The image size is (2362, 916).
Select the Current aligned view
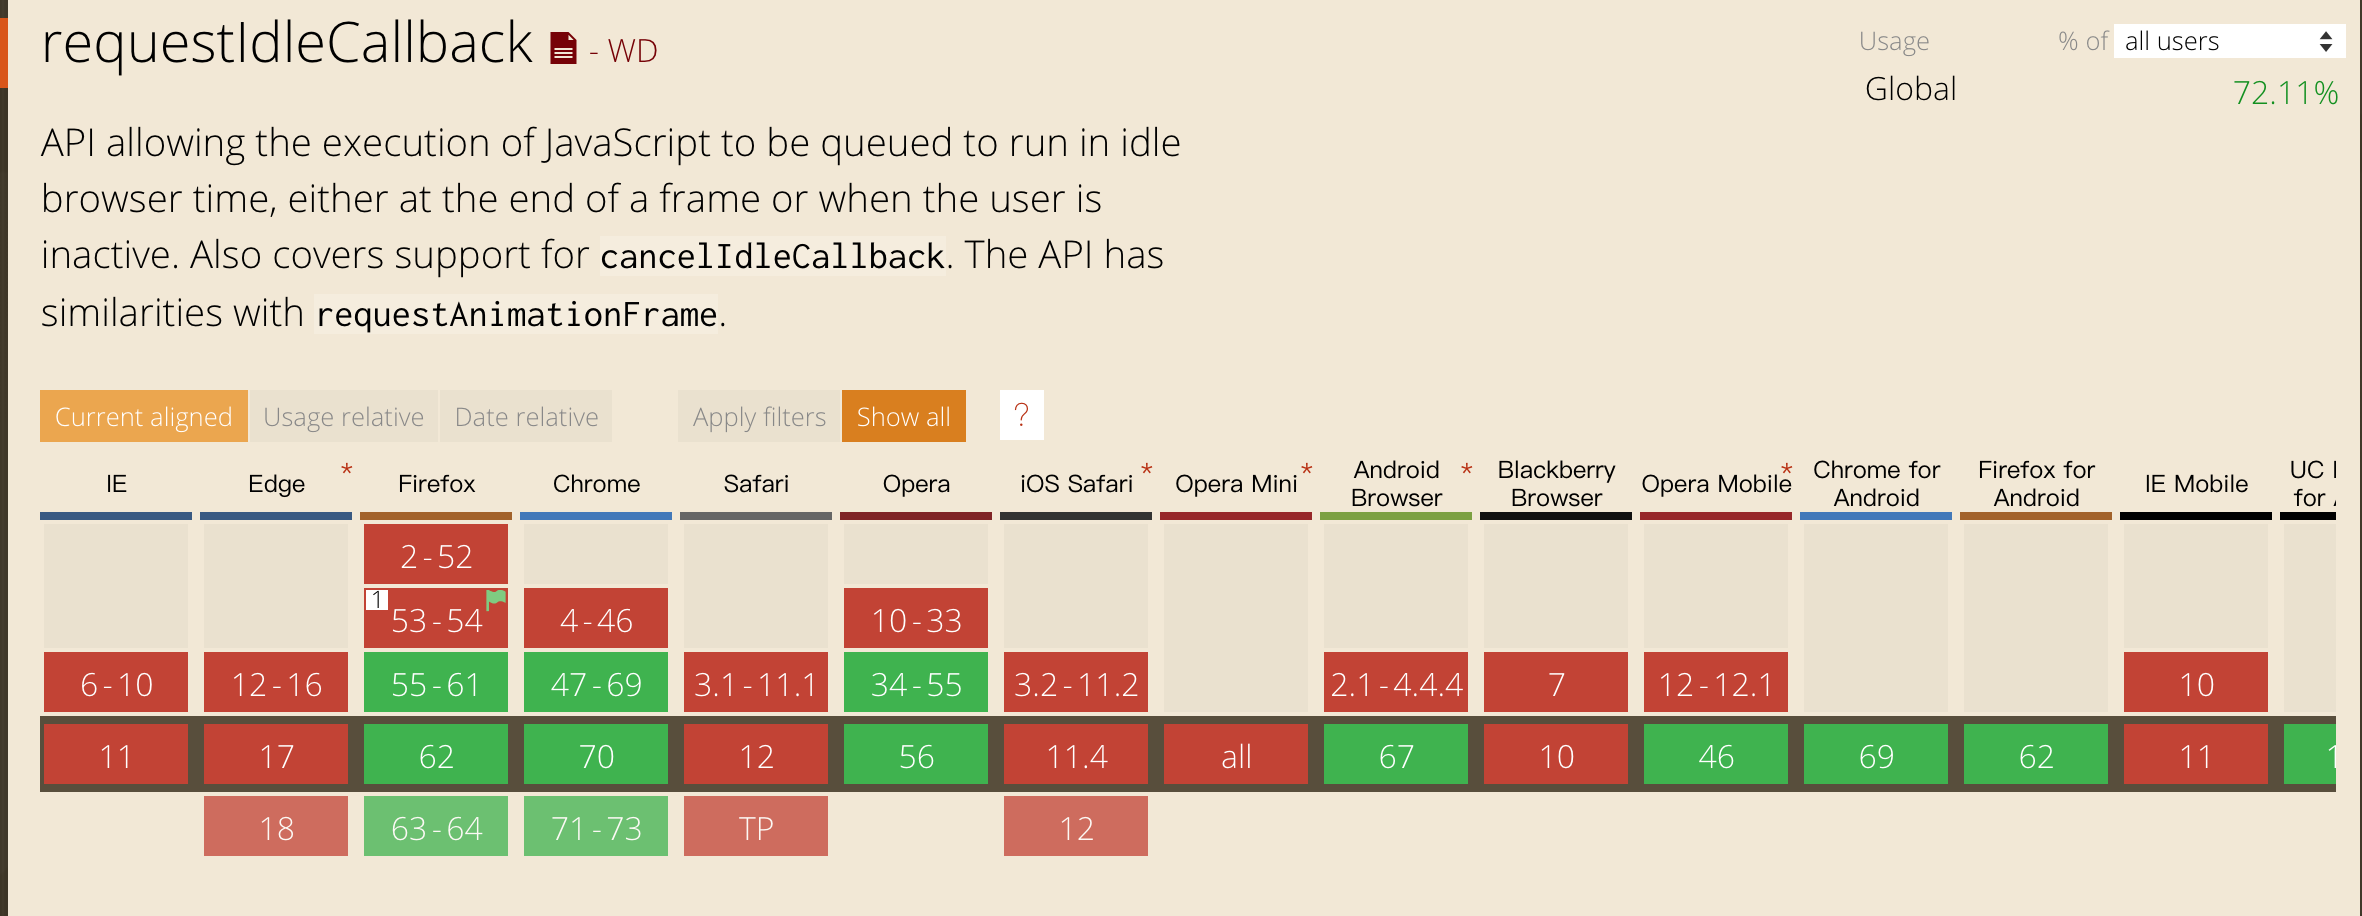pos(143,416)
